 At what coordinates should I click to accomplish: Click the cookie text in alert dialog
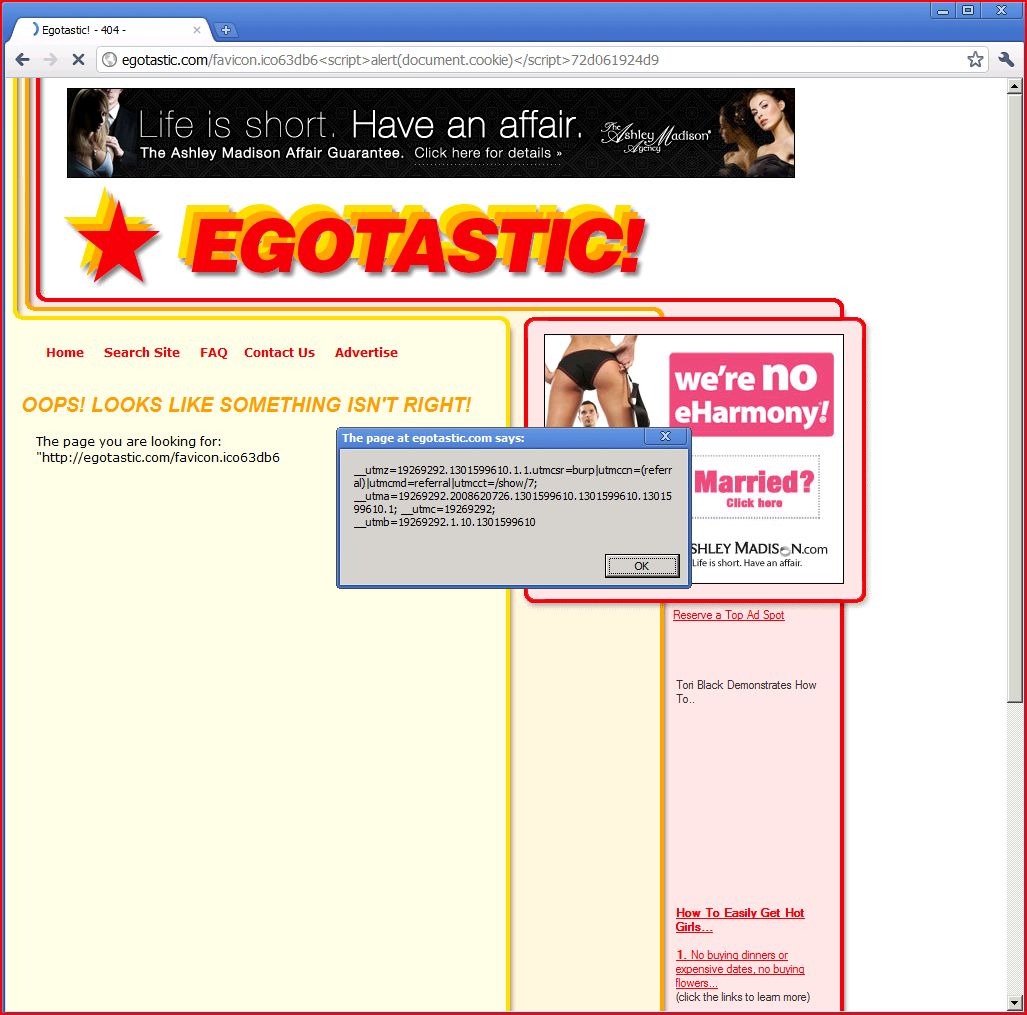[x=513, y=496]
